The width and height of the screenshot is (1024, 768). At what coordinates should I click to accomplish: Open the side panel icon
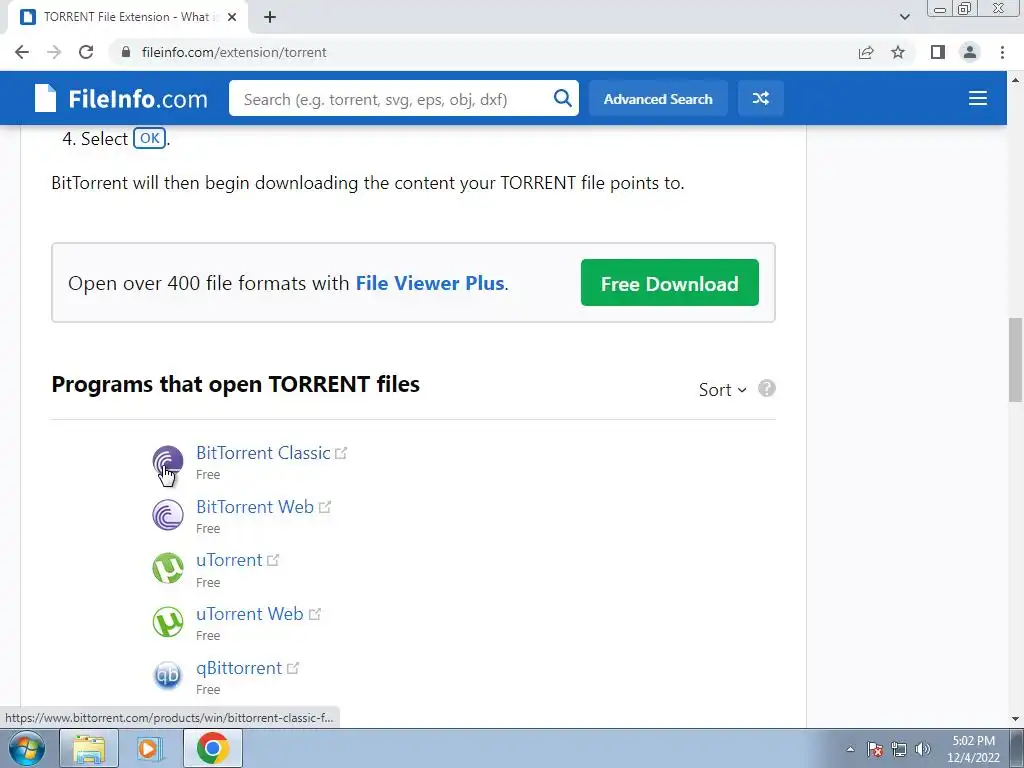coord(938,52)
